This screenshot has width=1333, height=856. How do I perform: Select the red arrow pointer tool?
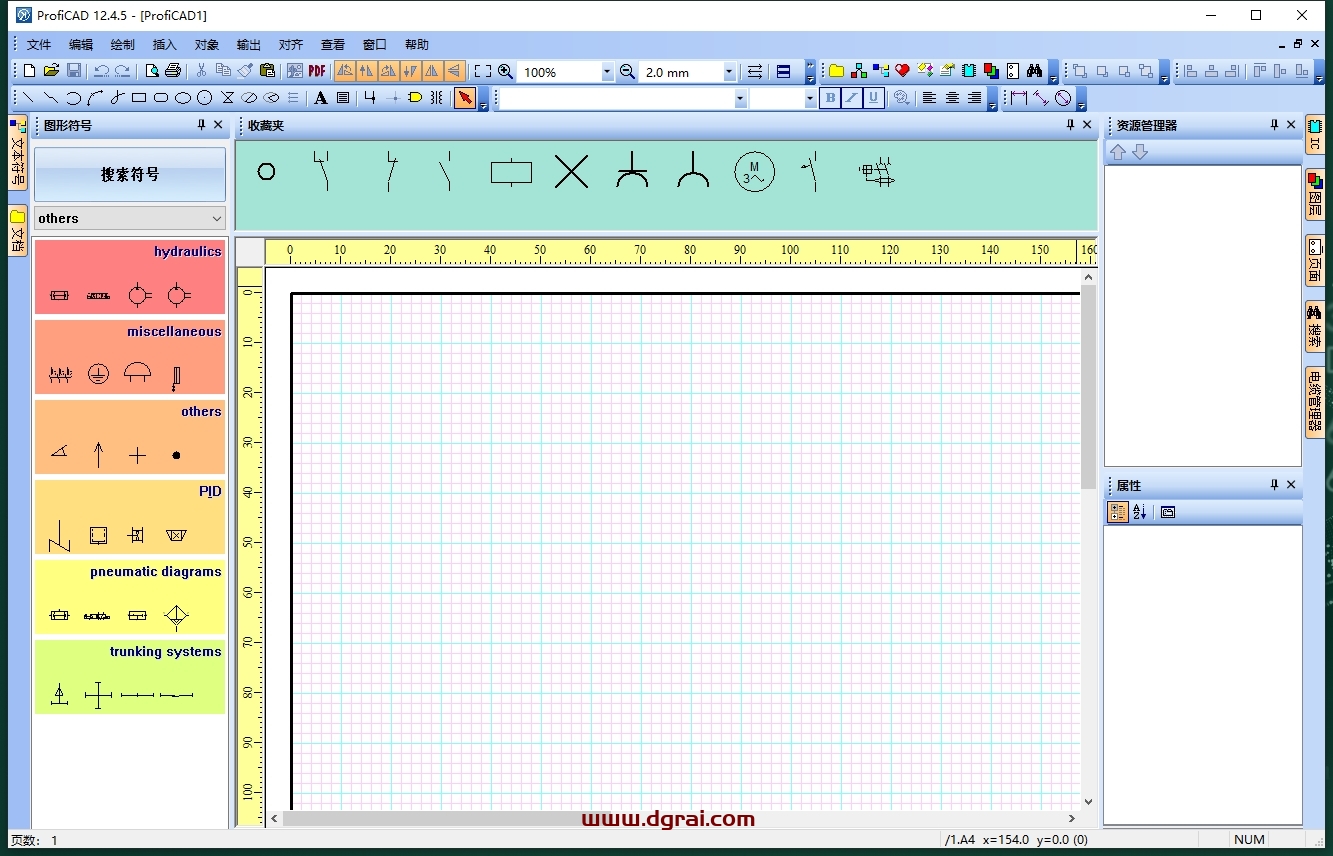[465, 98]
